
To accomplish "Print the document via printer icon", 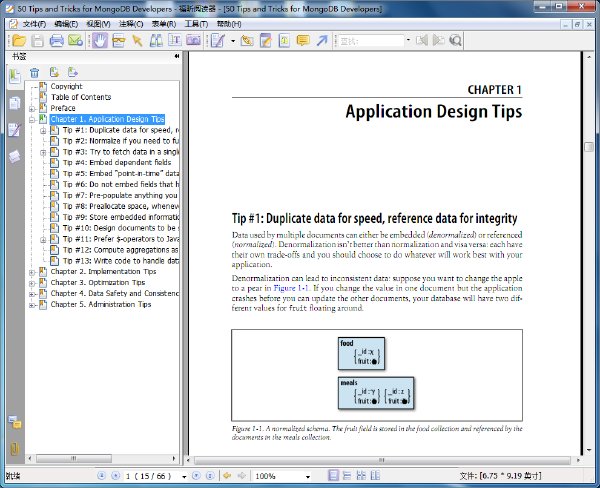I will click(56, 40).
